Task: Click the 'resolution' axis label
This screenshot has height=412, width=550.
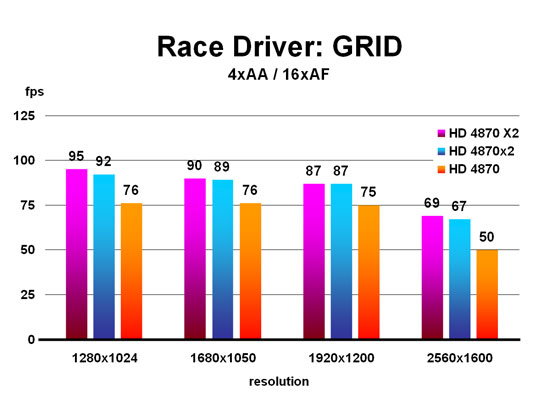Action: tap(279, 381)
